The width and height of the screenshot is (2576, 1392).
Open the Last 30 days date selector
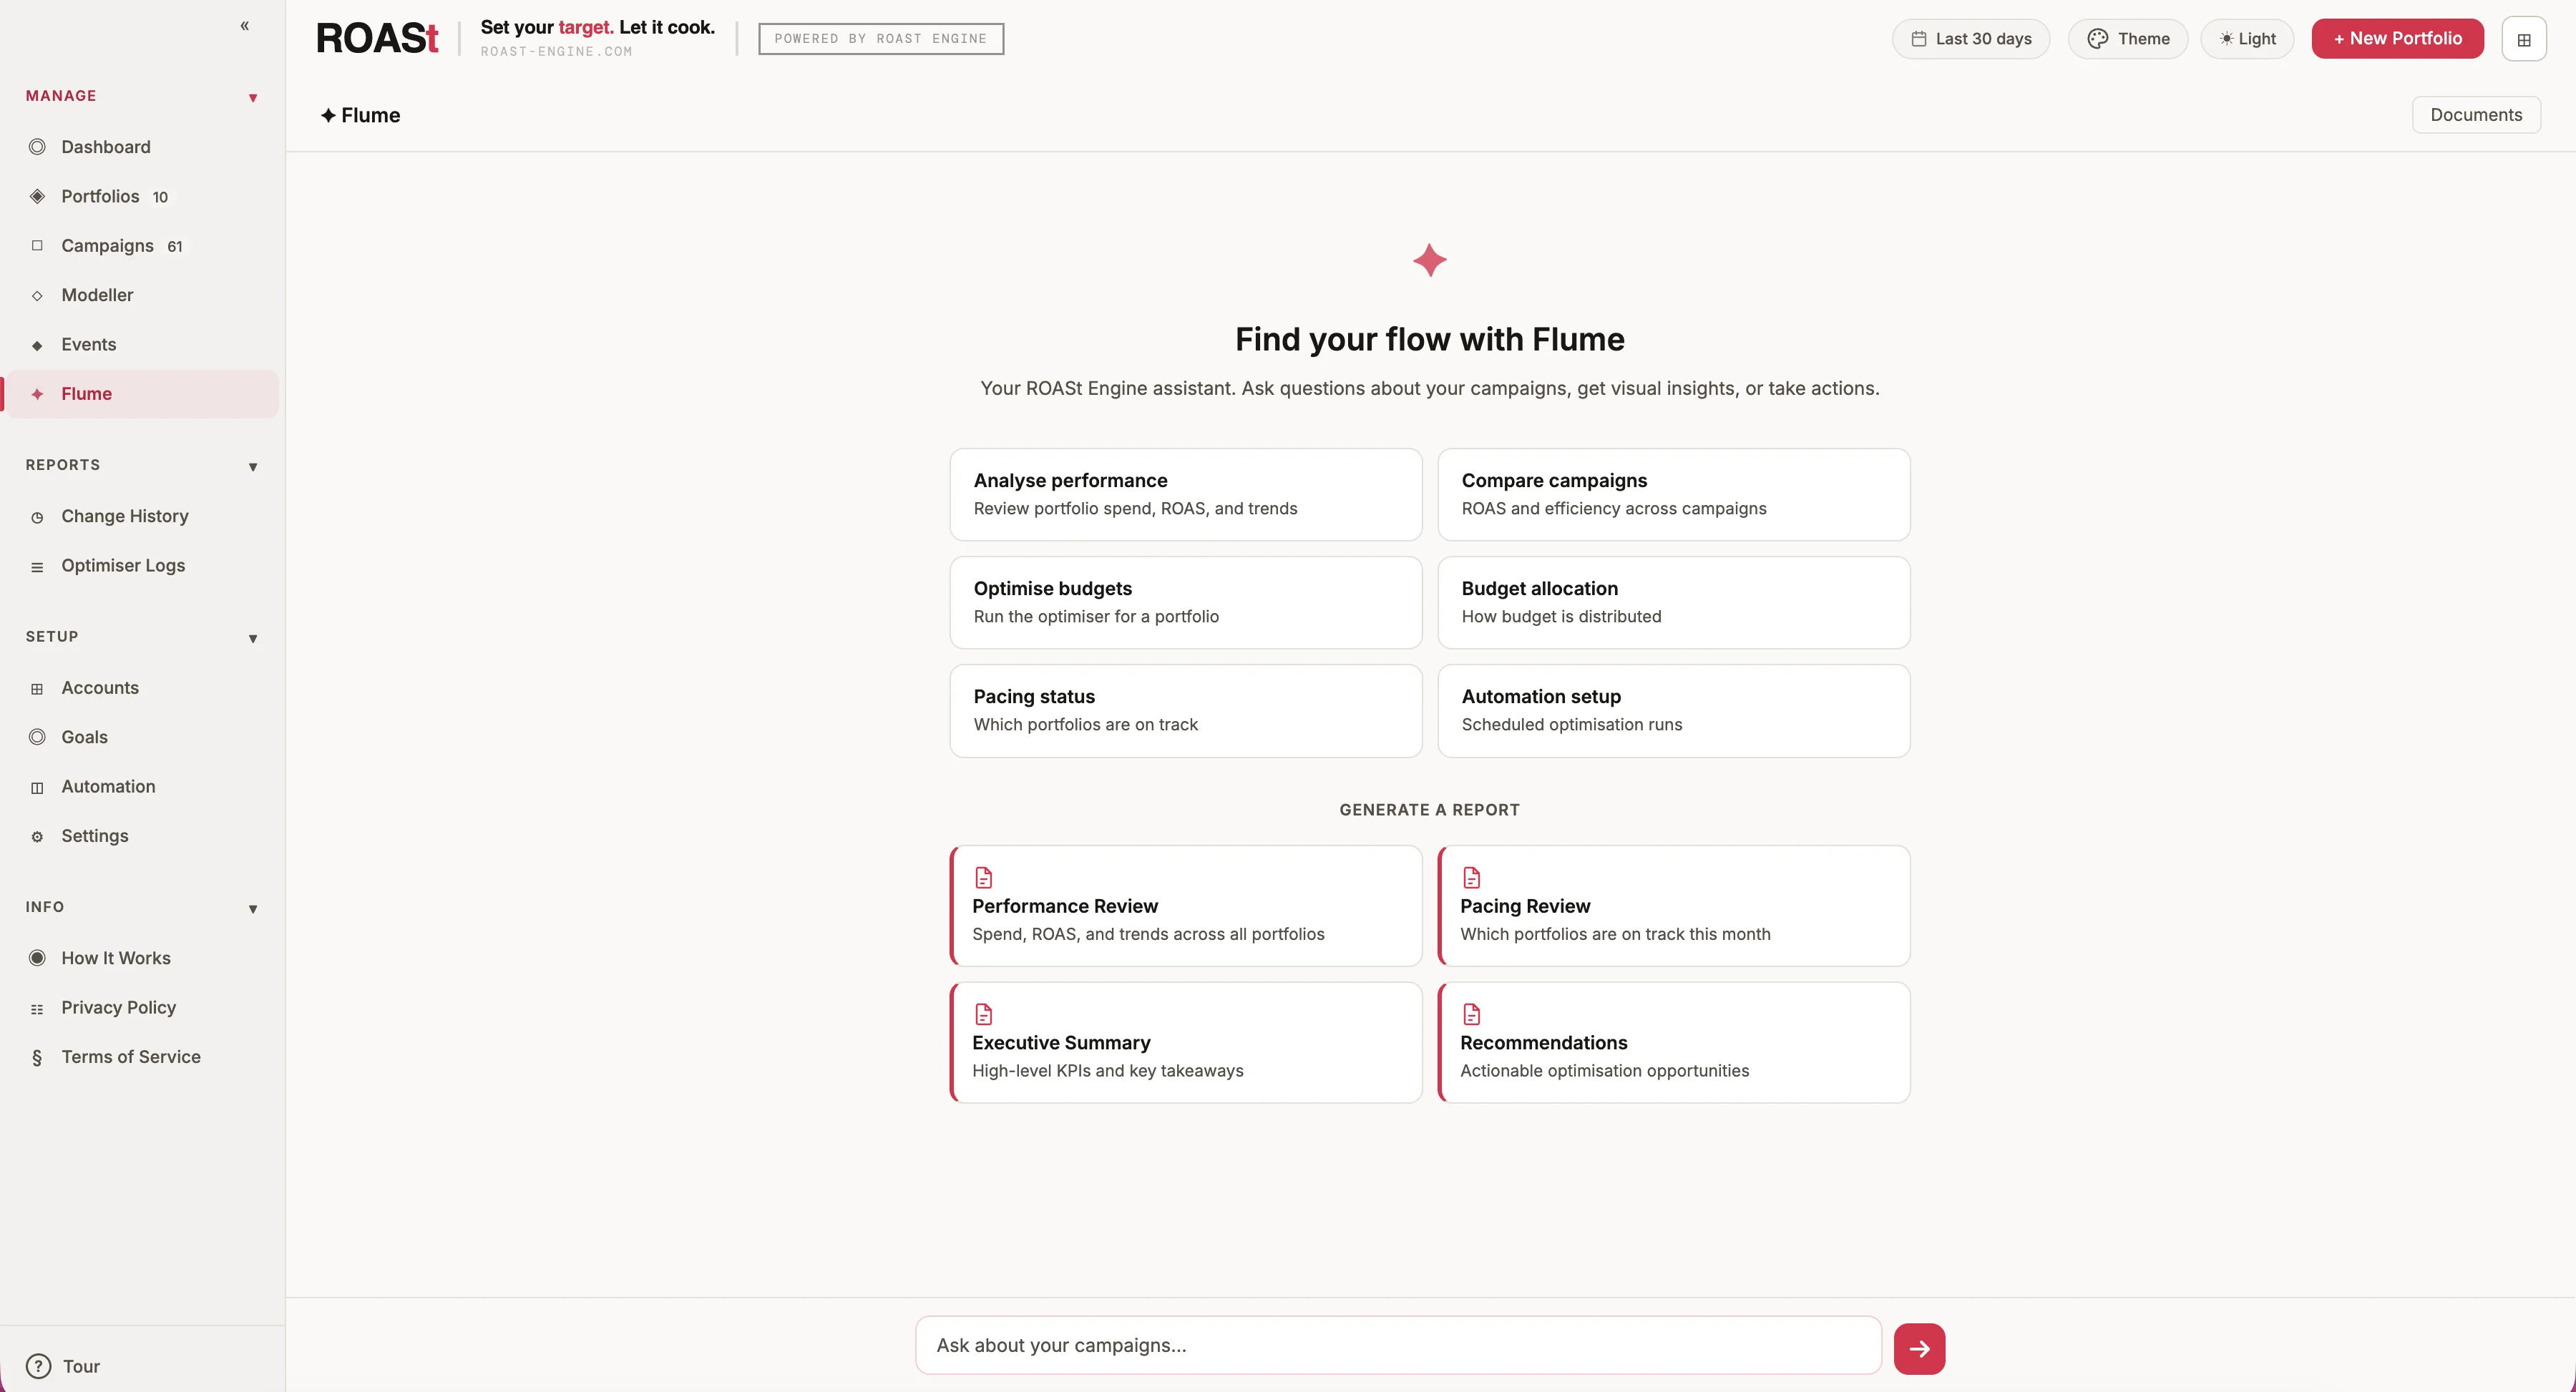[1970, 38]
